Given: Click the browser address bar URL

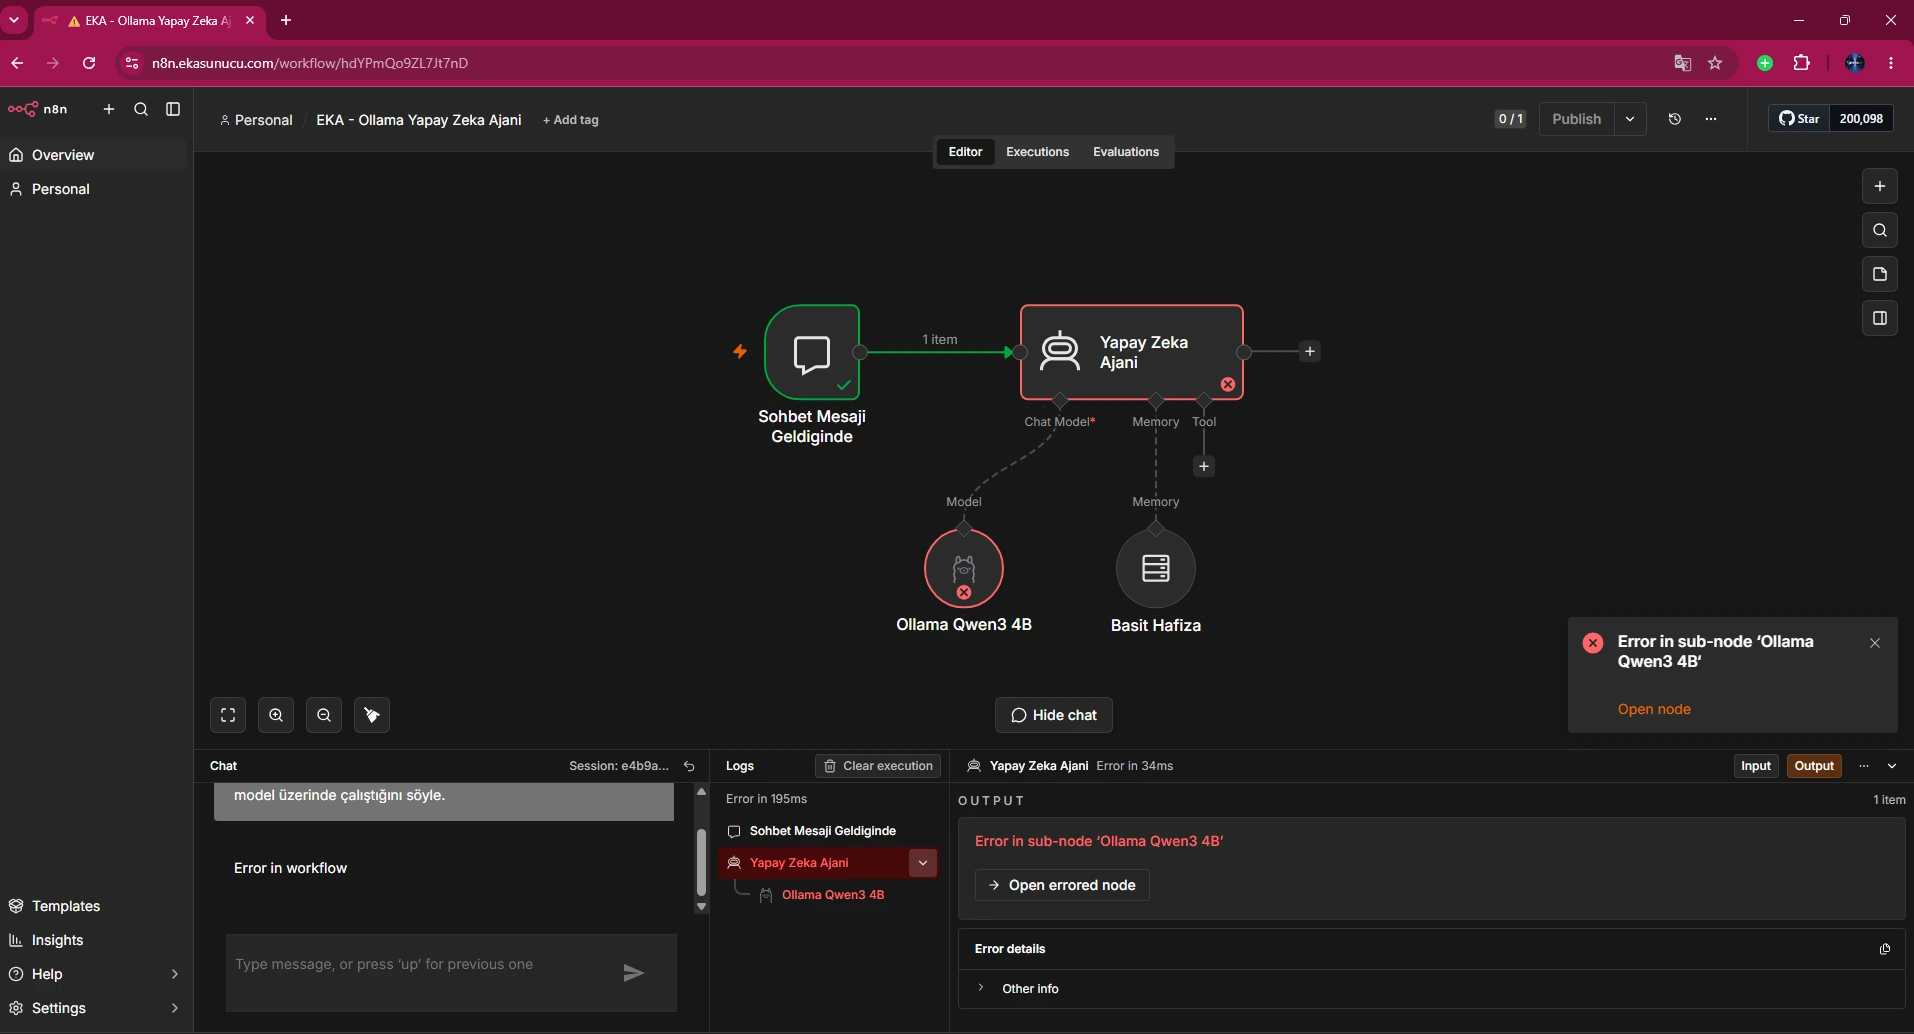Looking at the screenshot, I should (310, 63).
